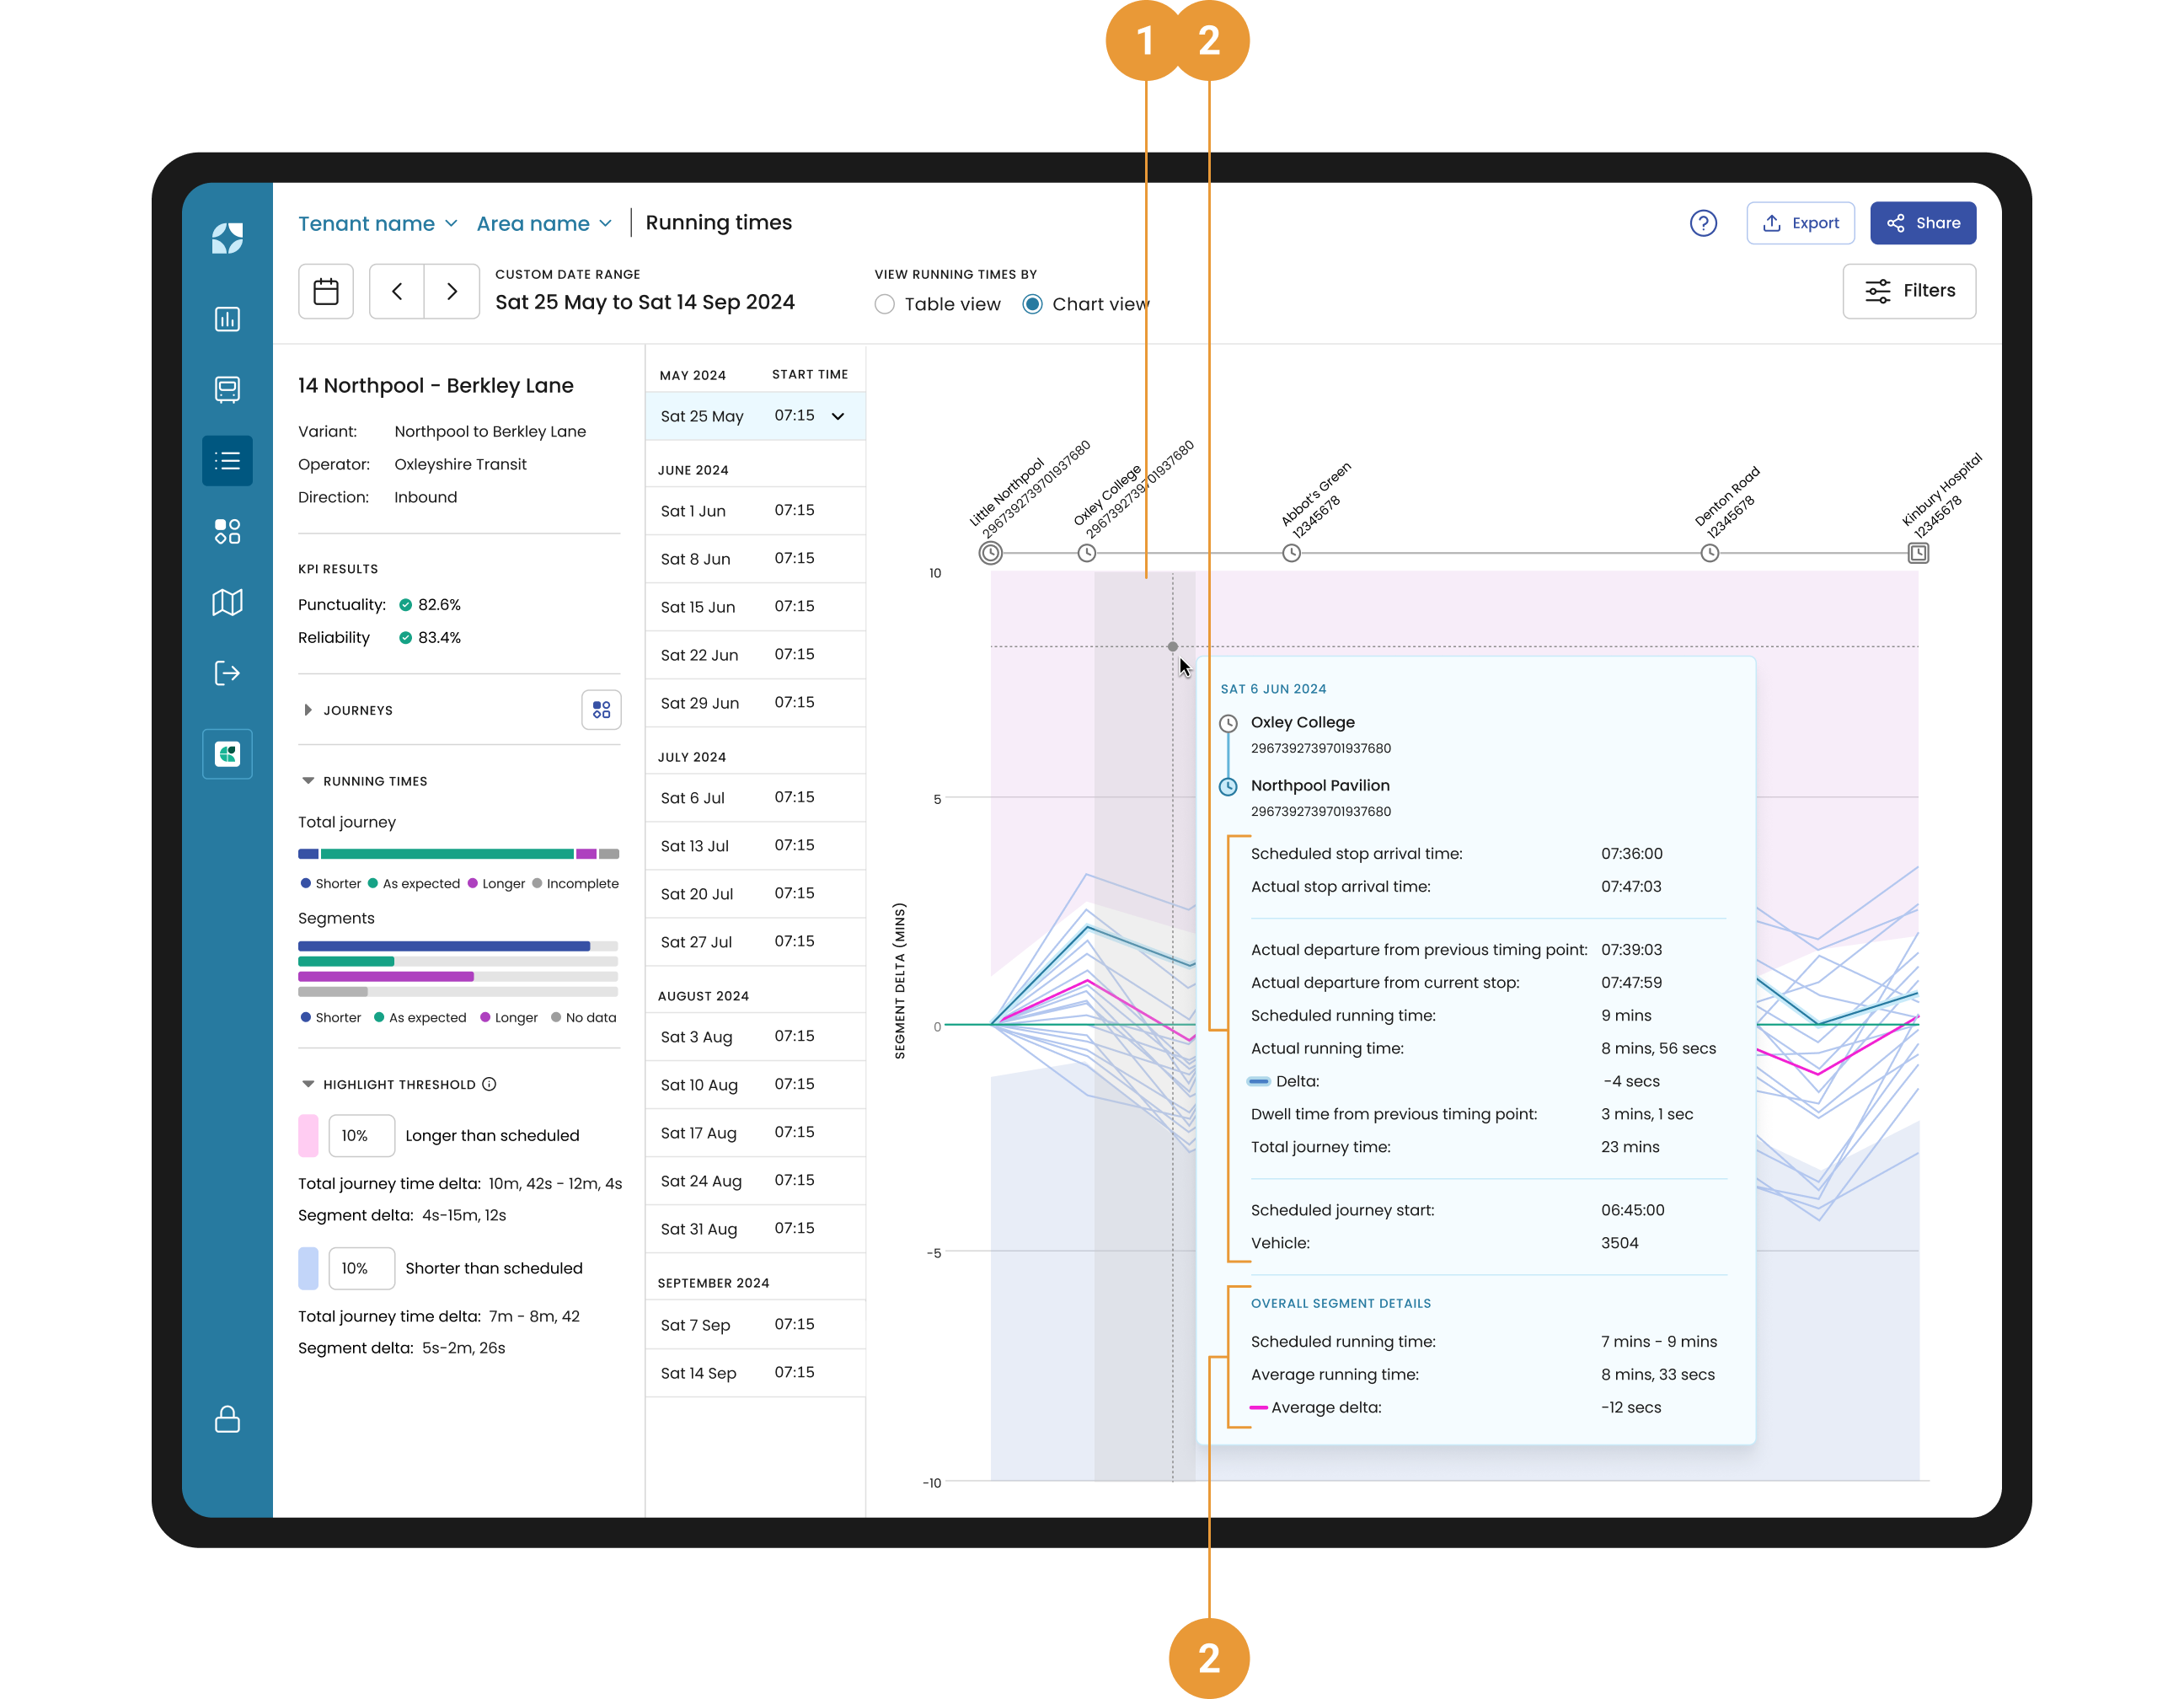The image size is (2184, 1699).
Task: Select the Chart view radio button
Action: 1033,304
